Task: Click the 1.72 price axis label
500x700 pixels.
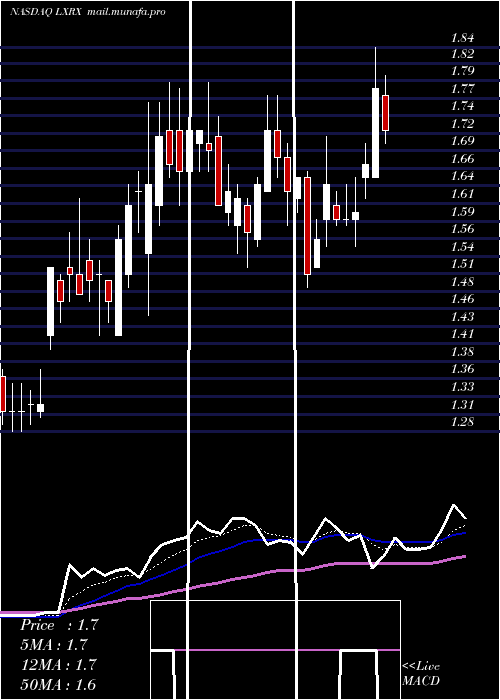Action: coord(462,124)
